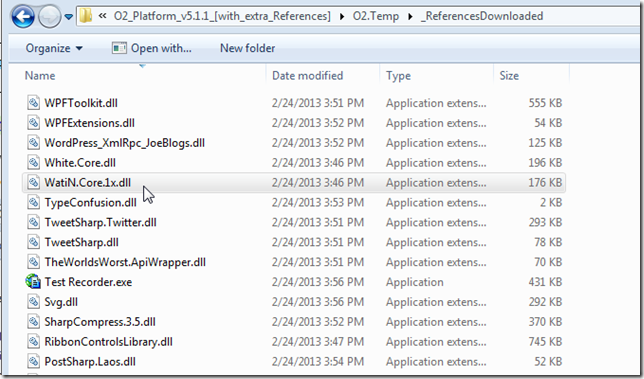Select O2.Temp breadcrumb segment
Image resolution: width=644 pixels, height=379 pixels.
coord(376,16)
